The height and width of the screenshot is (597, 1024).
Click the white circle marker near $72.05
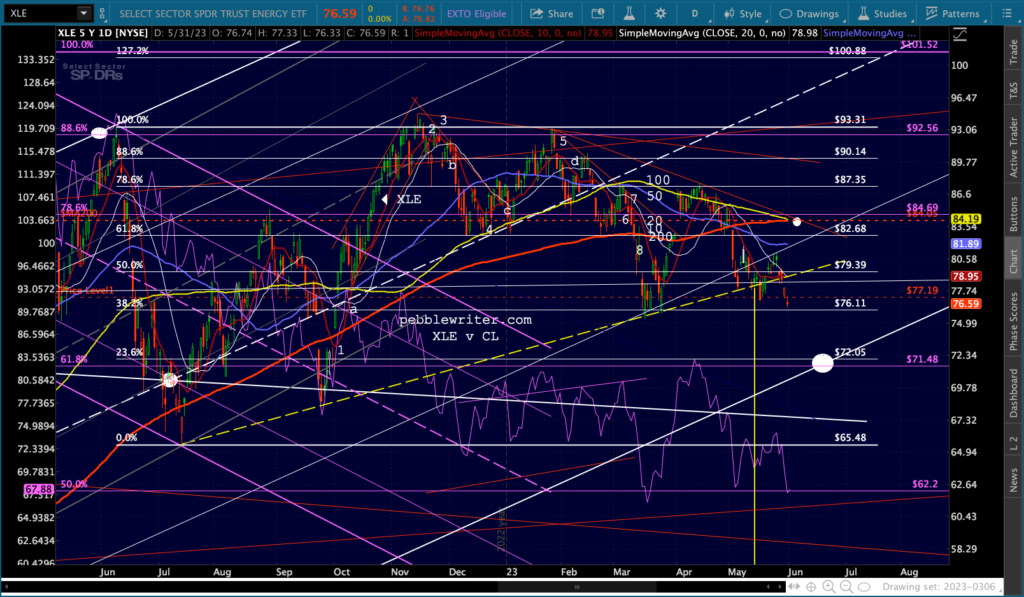pyautogui.click(x=822, y=363)
